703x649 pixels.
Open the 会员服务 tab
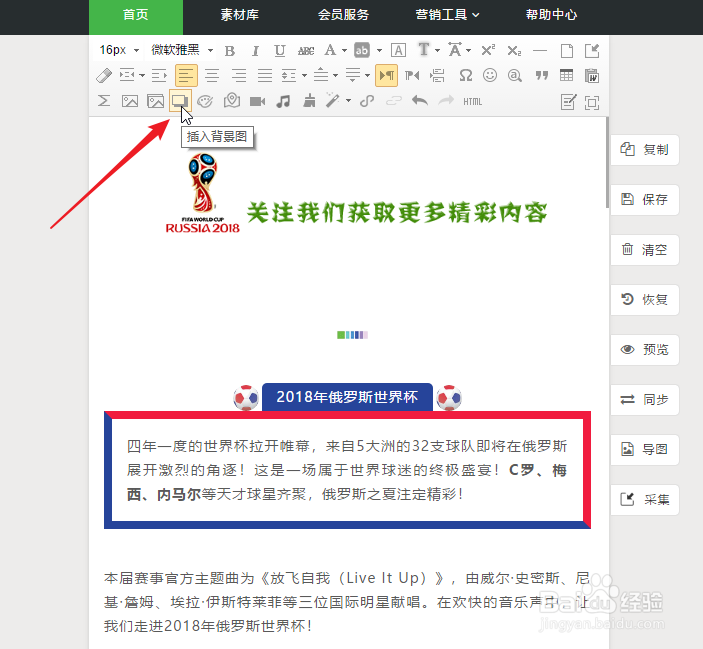pos(343,15)
